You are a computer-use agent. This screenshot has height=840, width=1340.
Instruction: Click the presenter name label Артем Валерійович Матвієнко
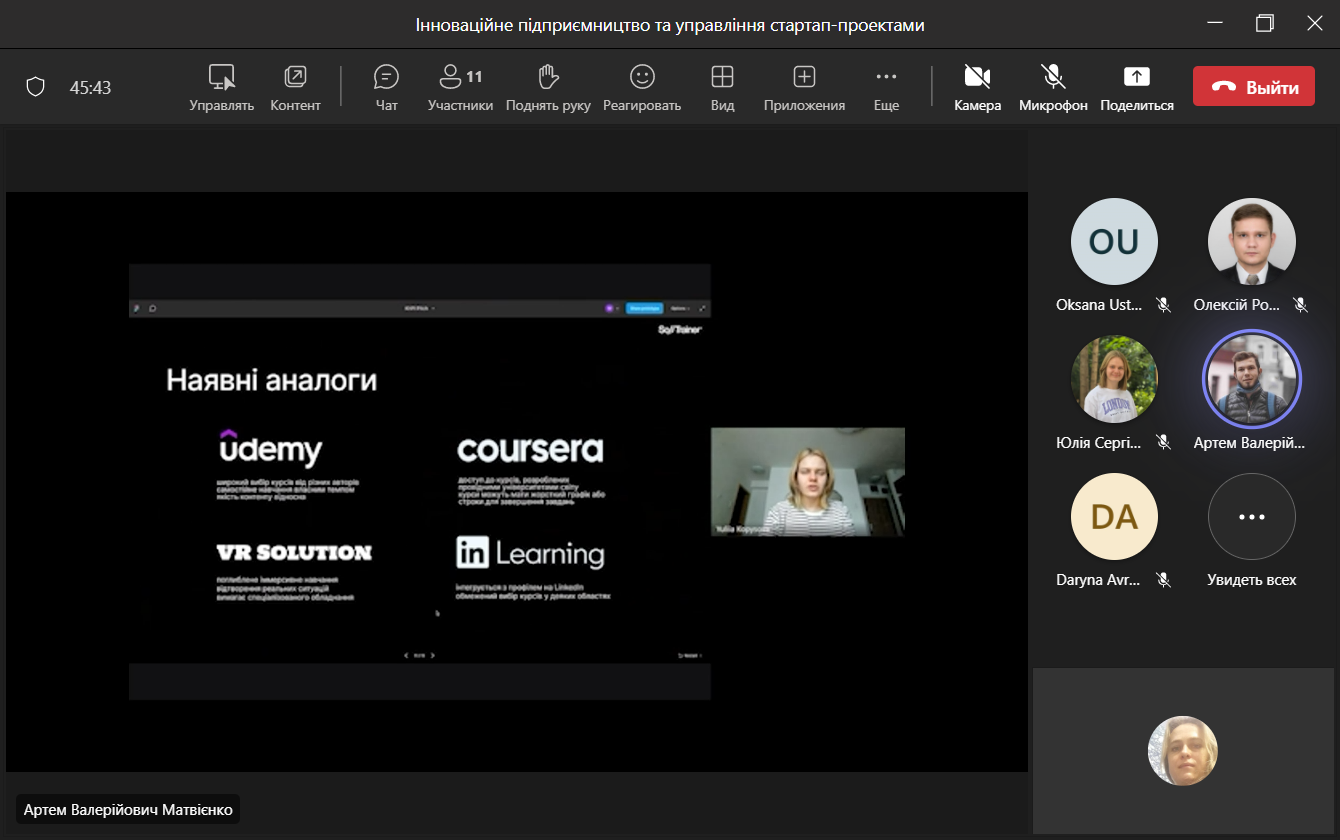pos(128,809)
